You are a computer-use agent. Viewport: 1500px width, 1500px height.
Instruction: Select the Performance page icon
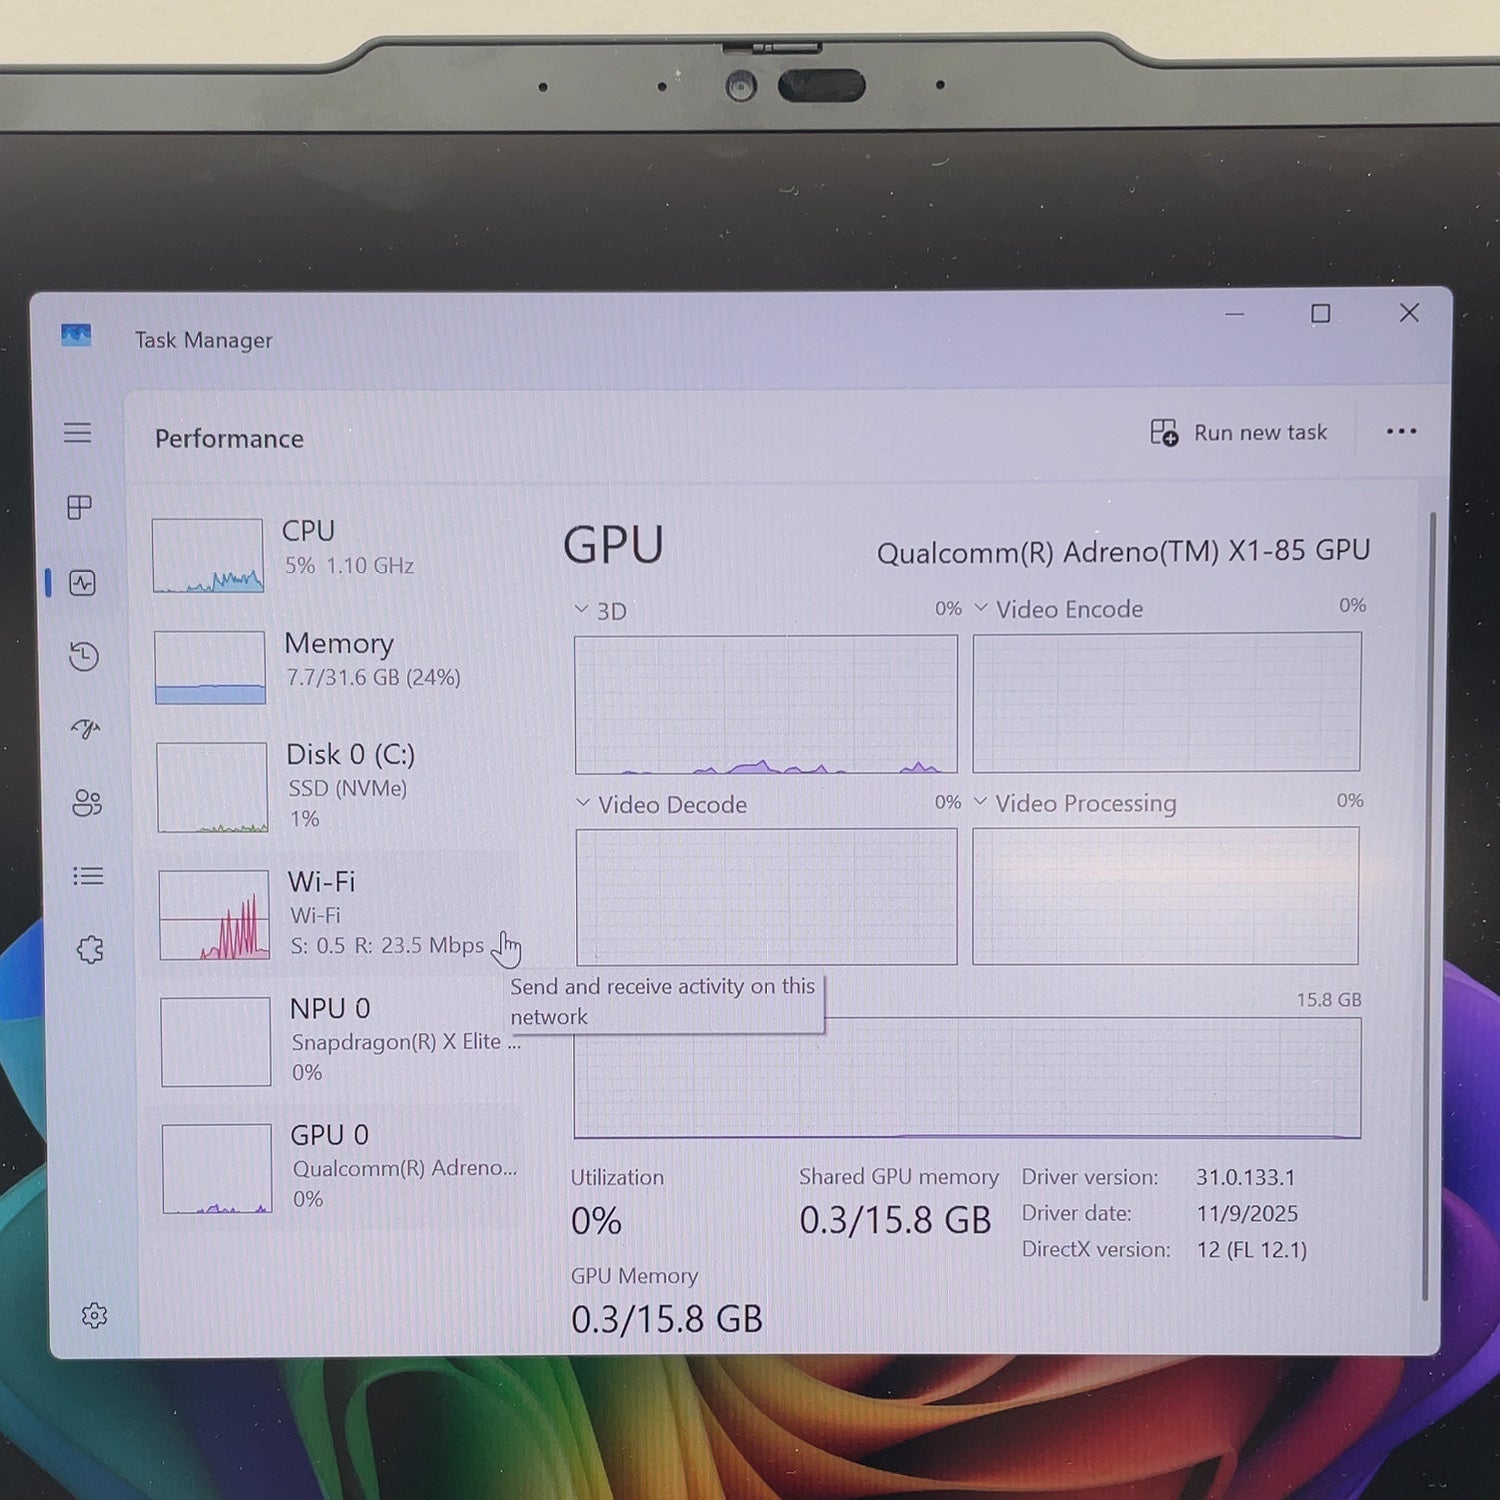tap(82, 583)
